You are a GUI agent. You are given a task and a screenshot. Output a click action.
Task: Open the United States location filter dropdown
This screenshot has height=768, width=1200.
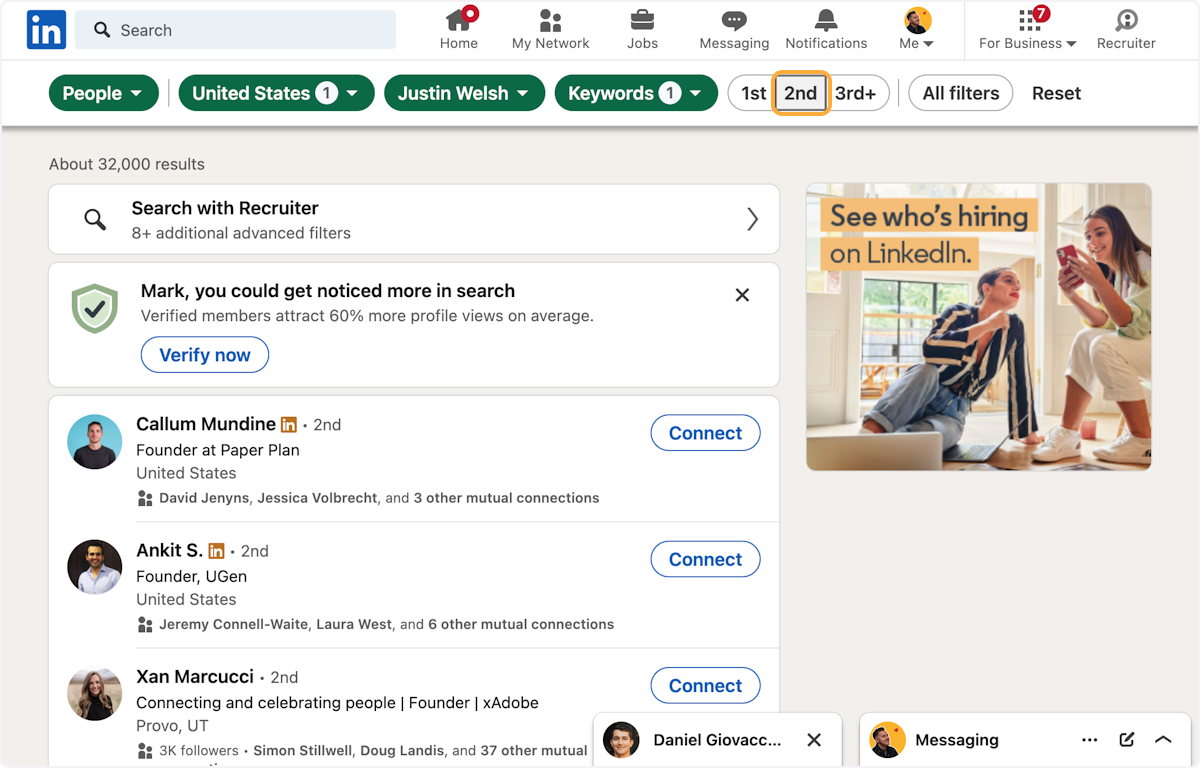276,93
